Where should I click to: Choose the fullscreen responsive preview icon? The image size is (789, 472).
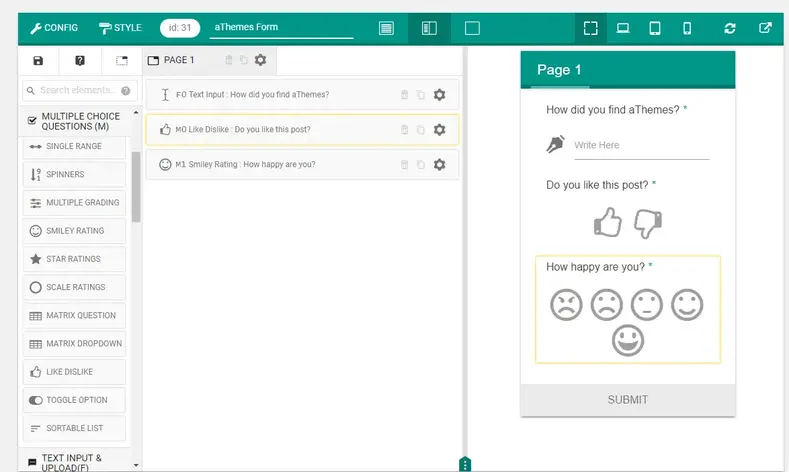591,28
